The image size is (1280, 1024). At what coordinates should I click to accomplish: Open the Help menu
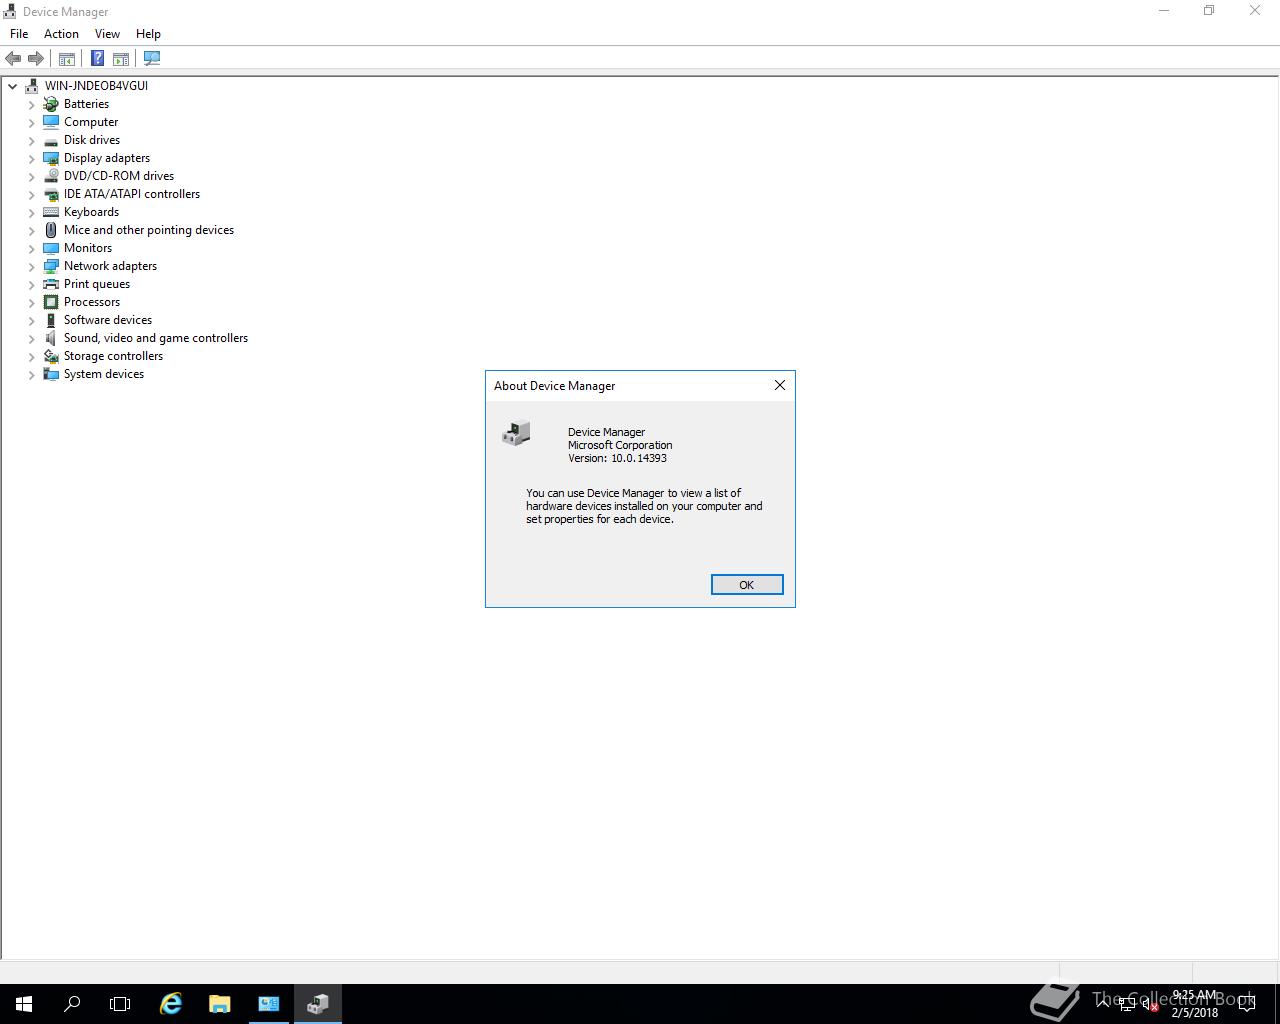pyautogui.click(x=148, y=34)
